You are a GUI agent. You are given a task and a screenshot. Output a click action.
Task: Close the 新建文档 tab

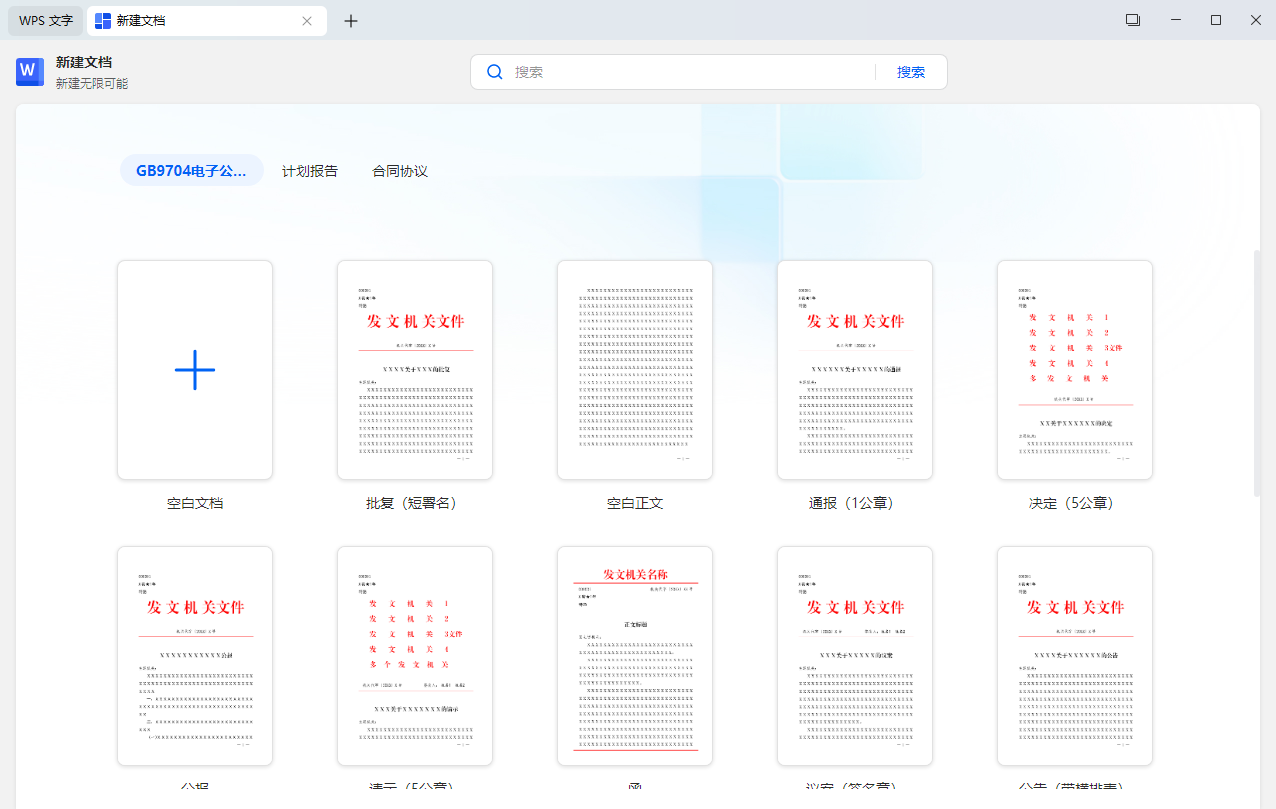[x=307, y=21]
